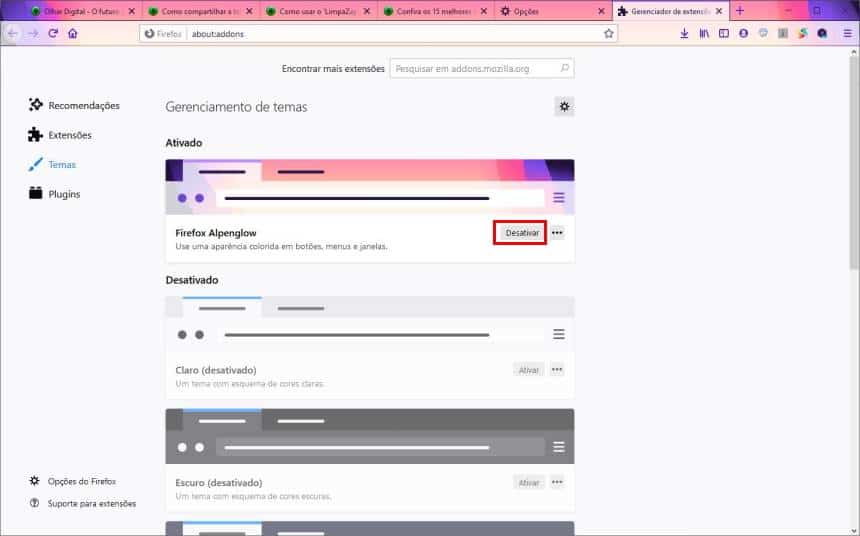Screen dimensions: 860x536
Task: Open Plugins in the sidebar
Action: (54, 194)
